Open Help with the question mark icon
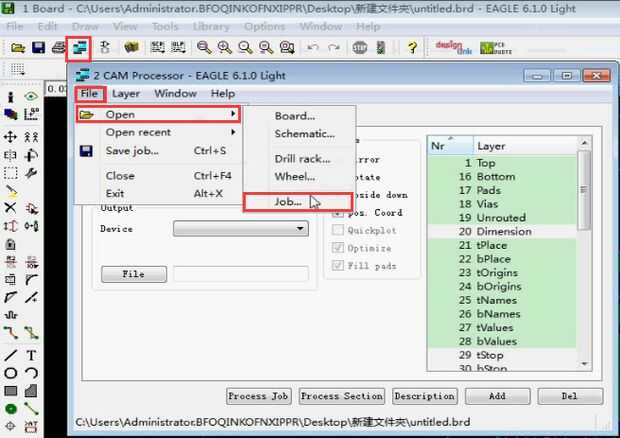This screenshot has width=620, height=438. coord(412,48)
